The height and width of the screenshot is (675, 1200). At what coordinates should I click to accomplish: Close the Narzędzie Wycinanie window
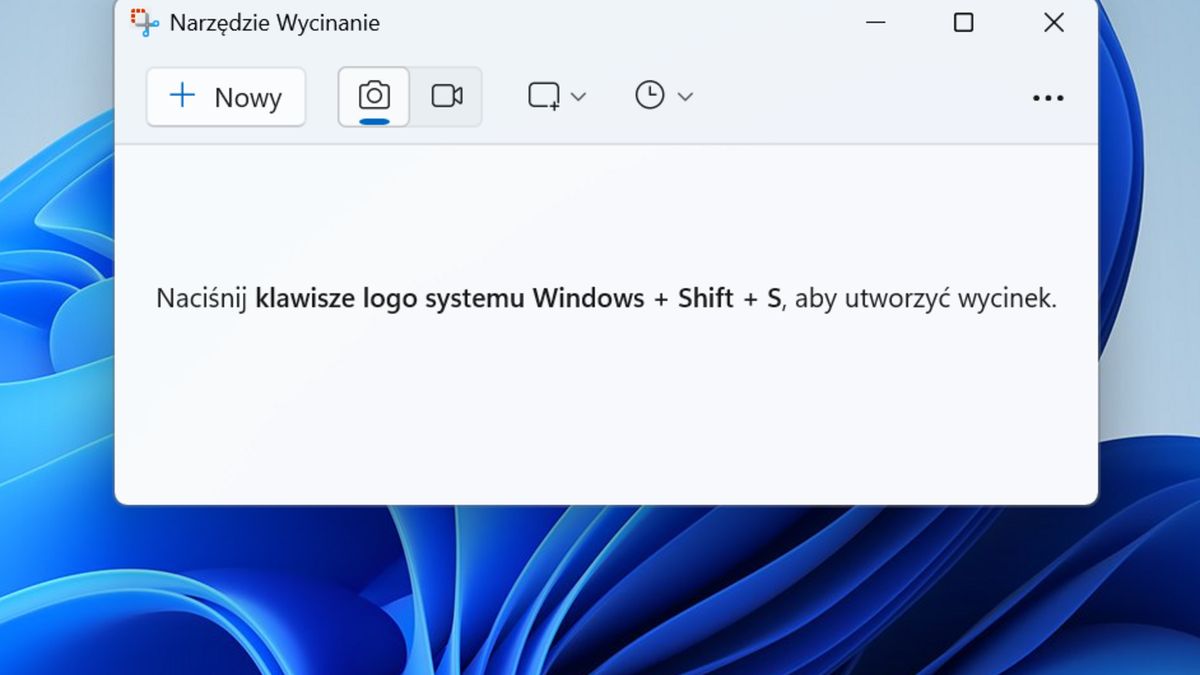(1054, 22)
